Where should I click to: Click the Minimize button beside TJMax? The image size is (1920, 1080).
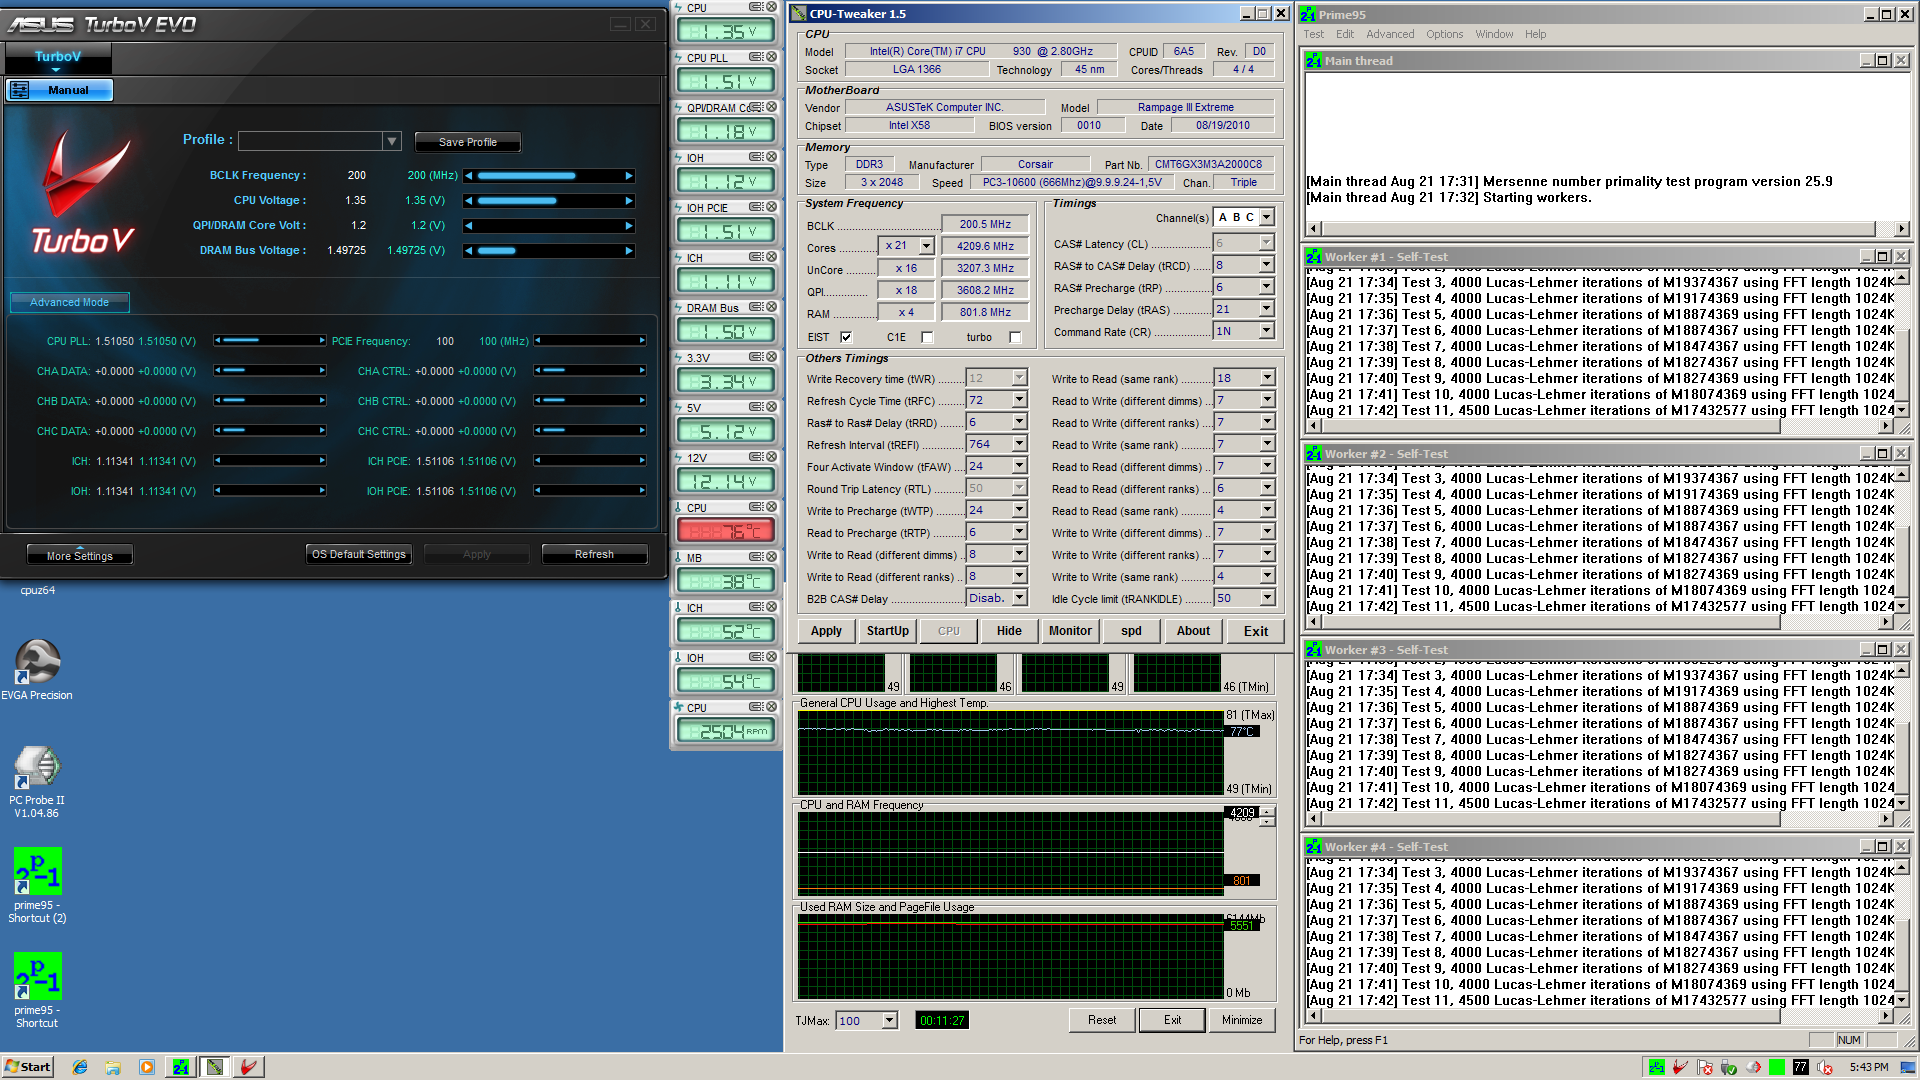click(1242, 1020)
